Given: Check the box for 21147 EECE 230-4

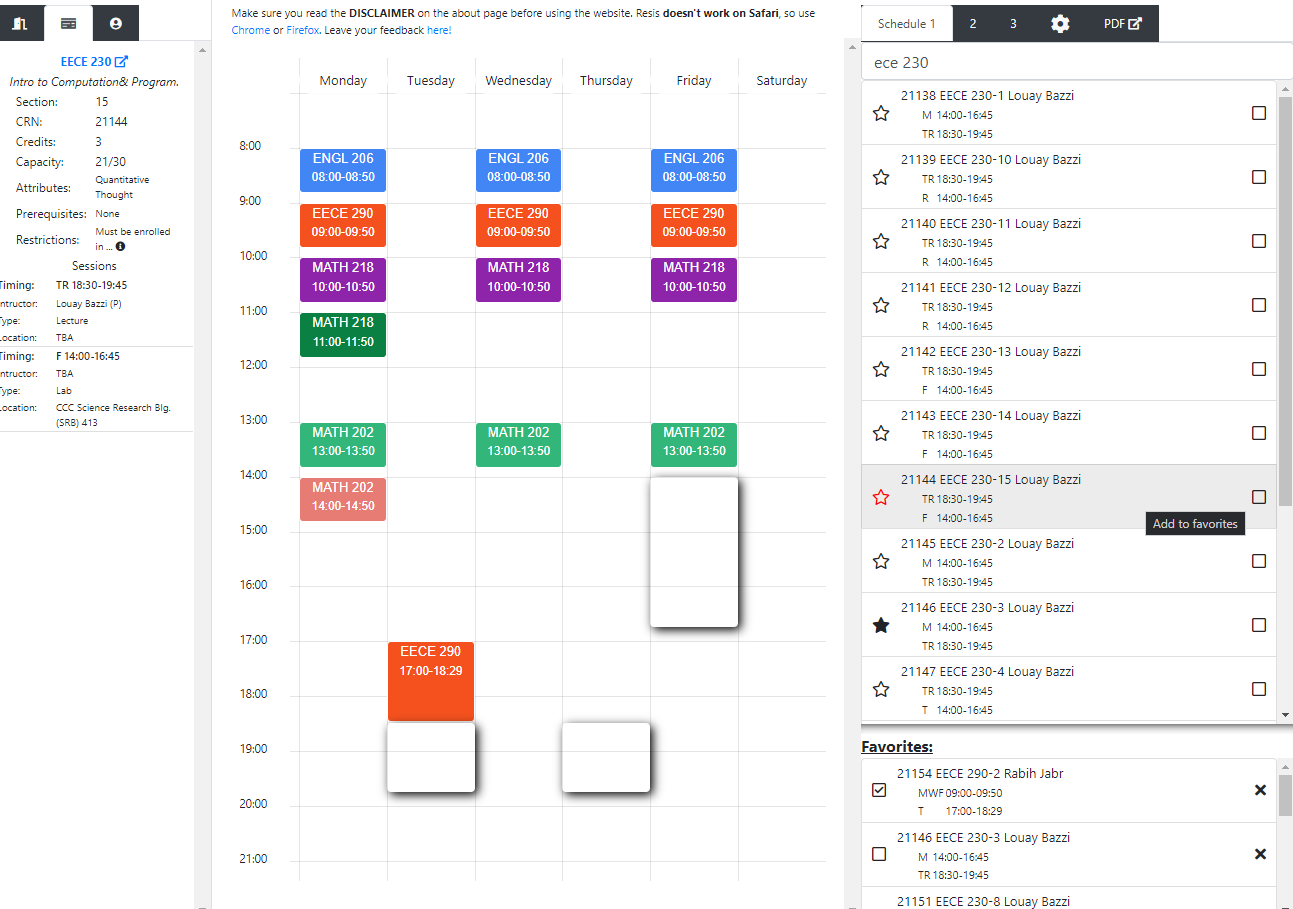Looking at the screenshot, I should tap(1259, 689).
